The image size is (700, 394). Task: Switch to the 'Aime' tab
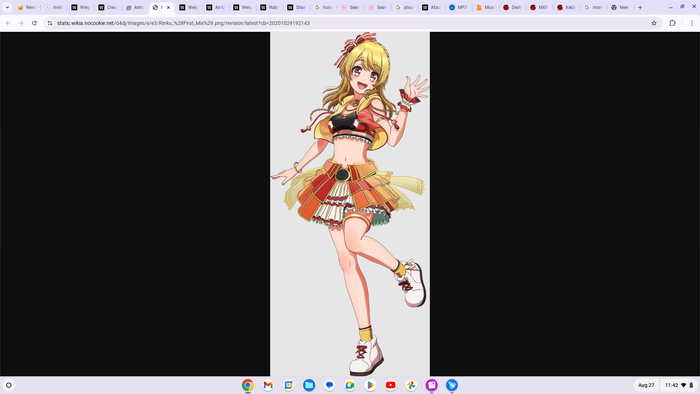coord(134,7)
